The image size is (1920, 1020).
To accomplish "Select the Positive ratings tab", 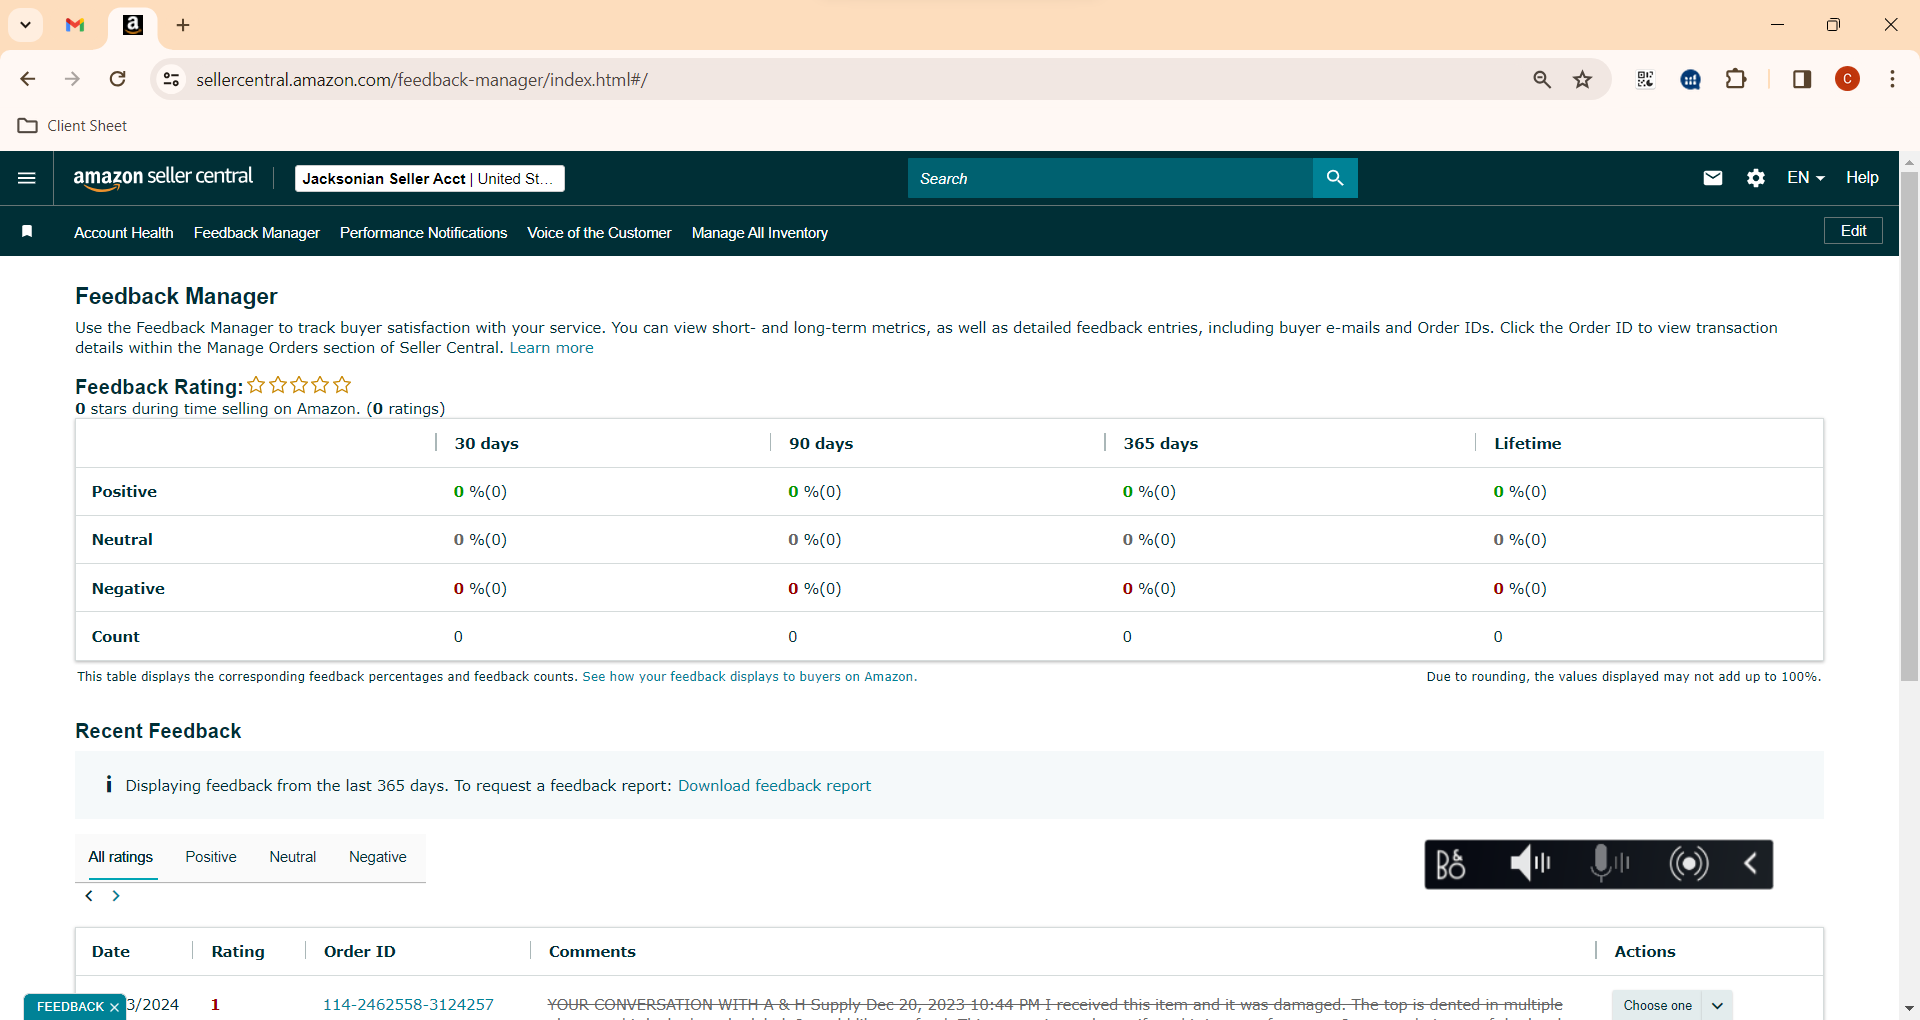I will pyautogui.click(x=211, y=857).
